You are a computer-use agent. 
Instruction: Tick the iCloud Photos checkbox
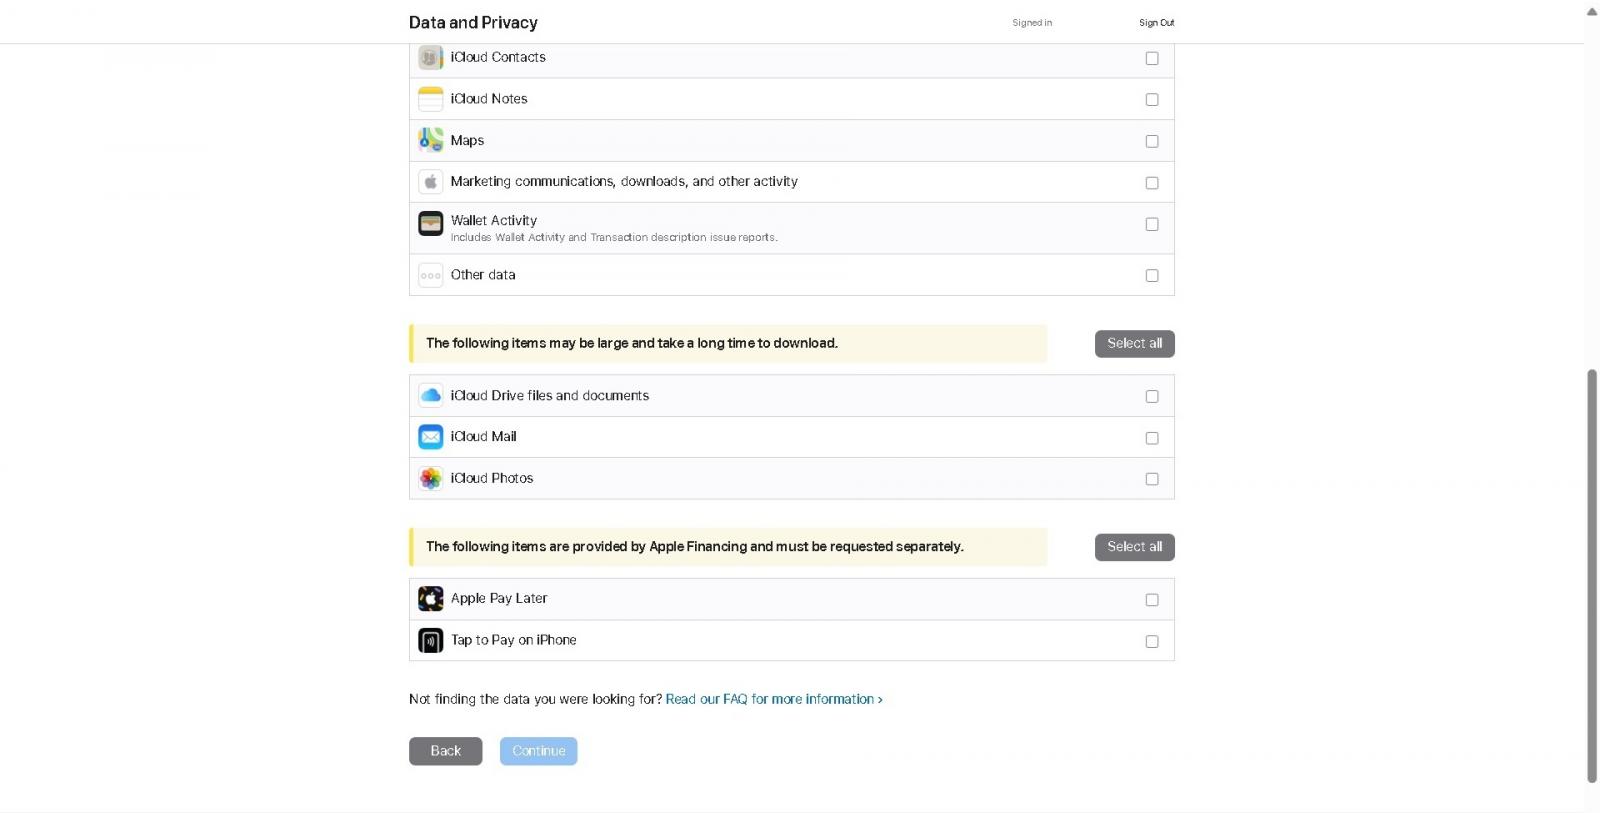pyautogui.click(x=1152, y=479)
